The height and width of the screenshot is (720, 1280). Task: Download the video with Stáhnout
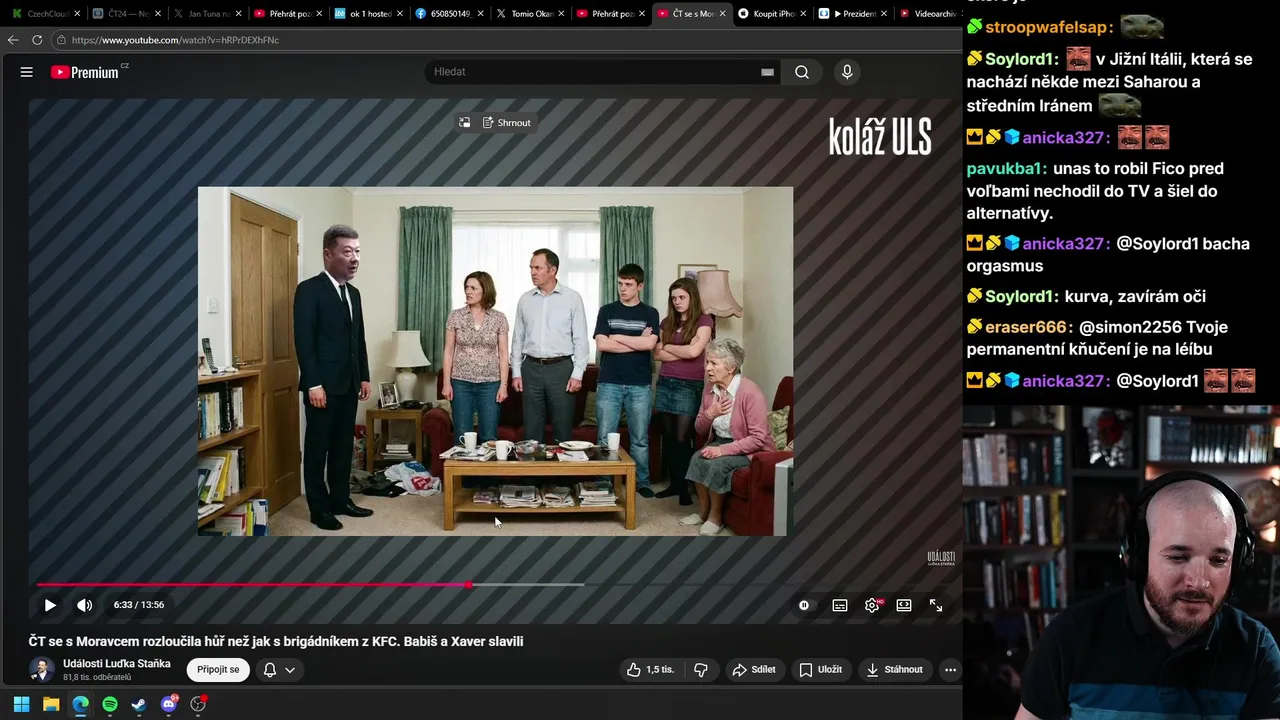pyautogui.click(x=894, y=670)
